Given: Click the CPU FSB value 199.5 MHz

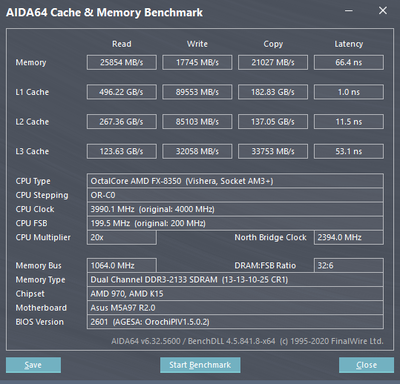Looking at the screenshot, I should [235, 223].
